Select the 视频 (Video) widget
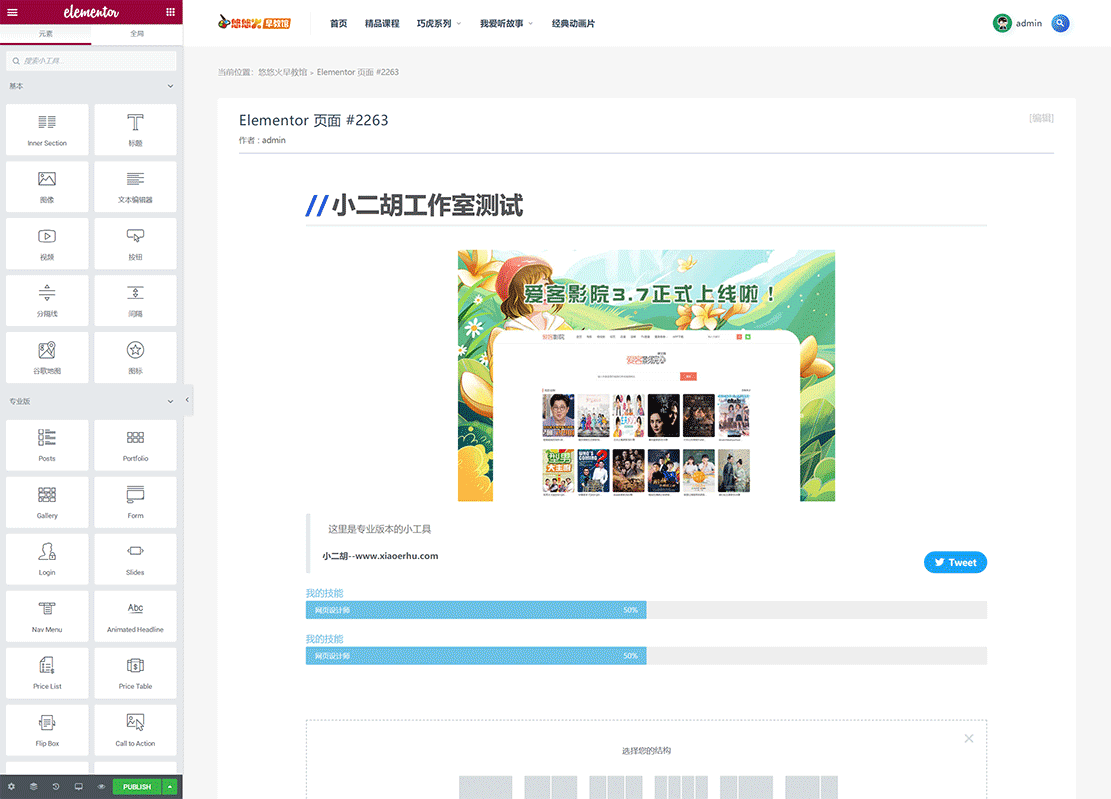1111x799 pixels. click(x=46, y=243)
